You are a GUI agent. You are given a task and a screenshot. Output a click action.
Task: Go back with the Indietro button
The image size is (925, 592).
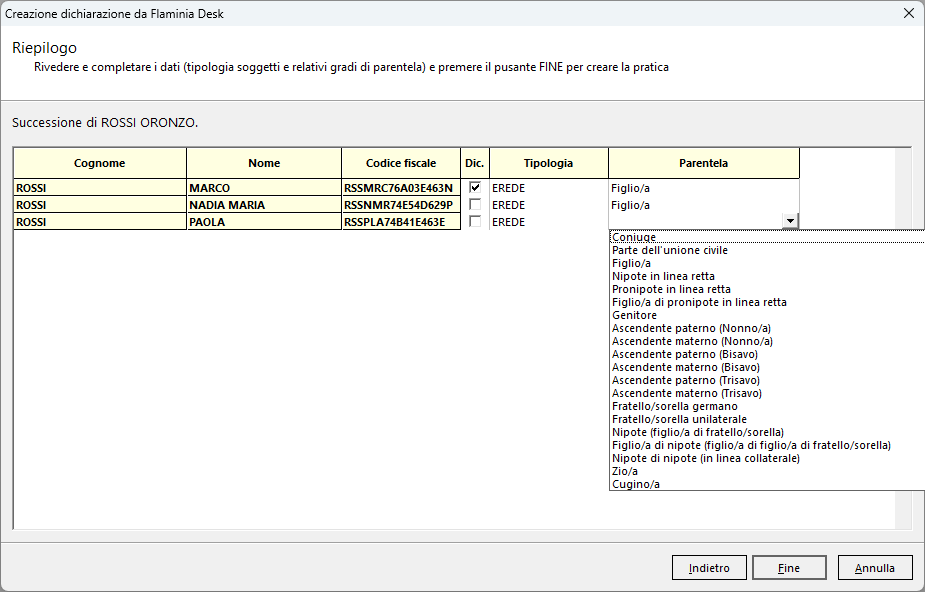click(x=709, y=568)
